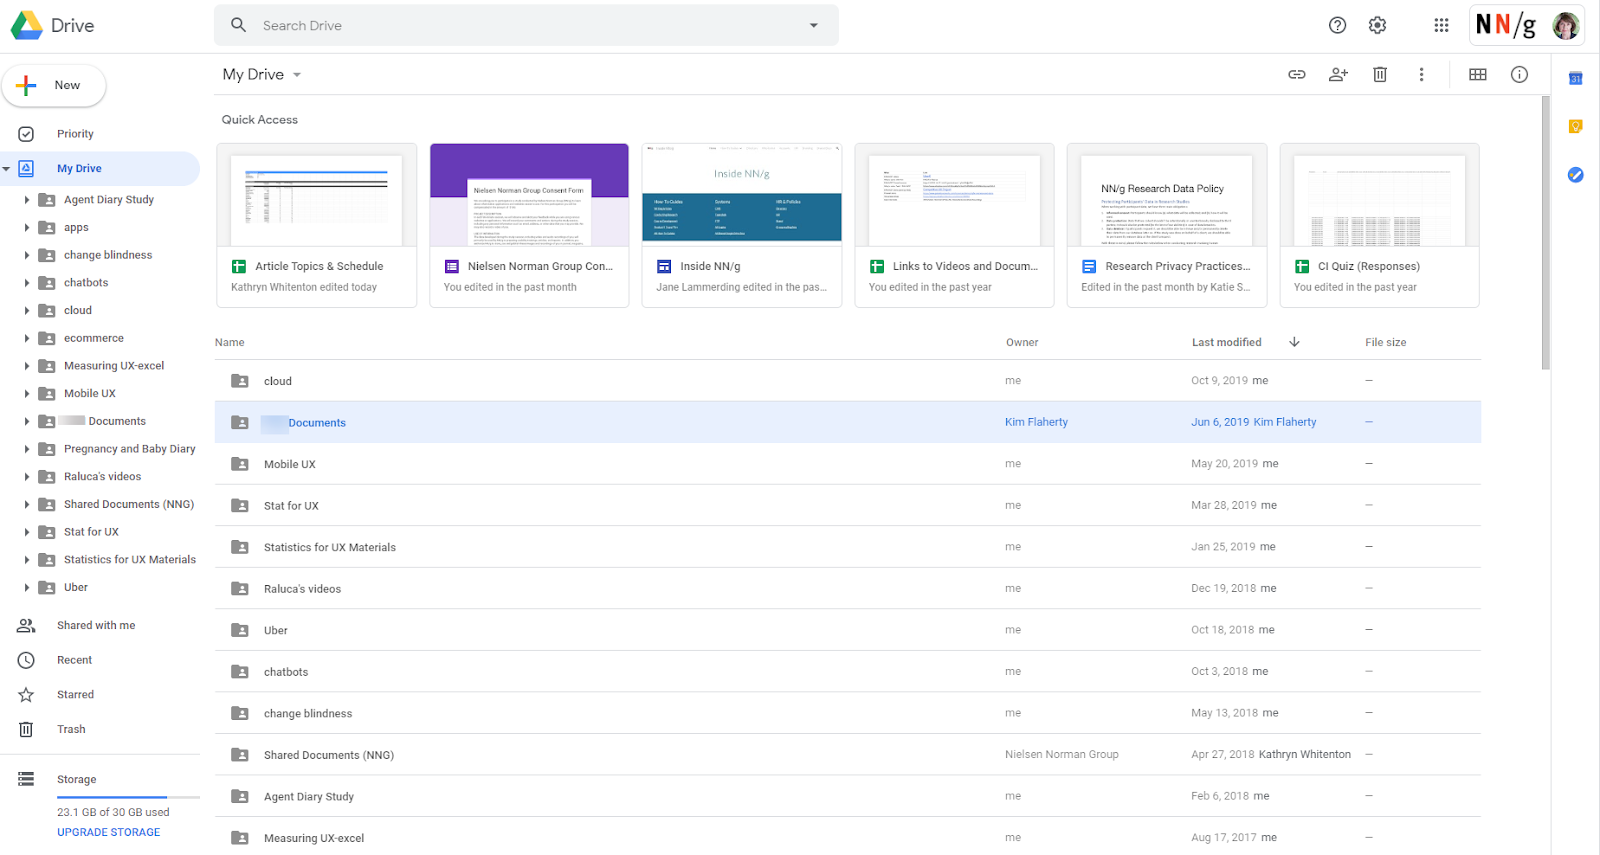Click the Owner column header
This screenshot has height=855, width=1600.
(x=1021, y=342)
